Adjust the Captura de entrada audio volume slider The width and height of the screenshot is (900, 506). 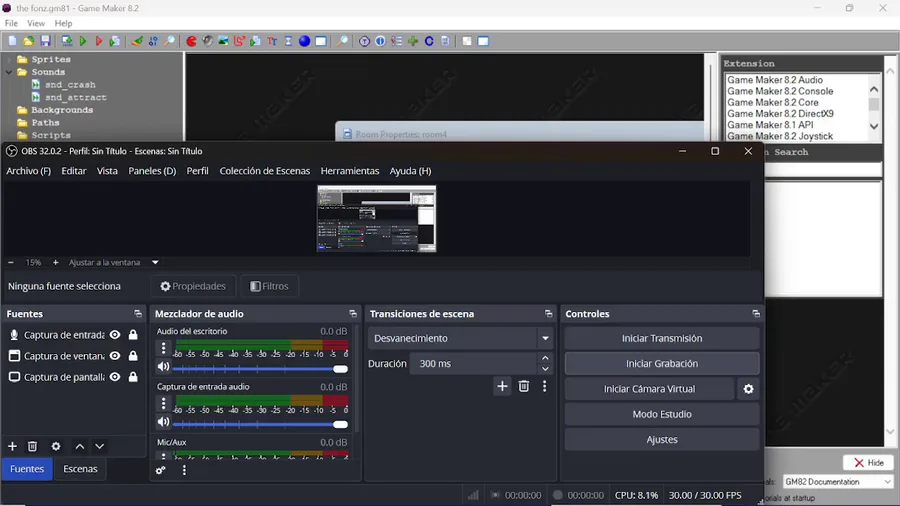260,425
